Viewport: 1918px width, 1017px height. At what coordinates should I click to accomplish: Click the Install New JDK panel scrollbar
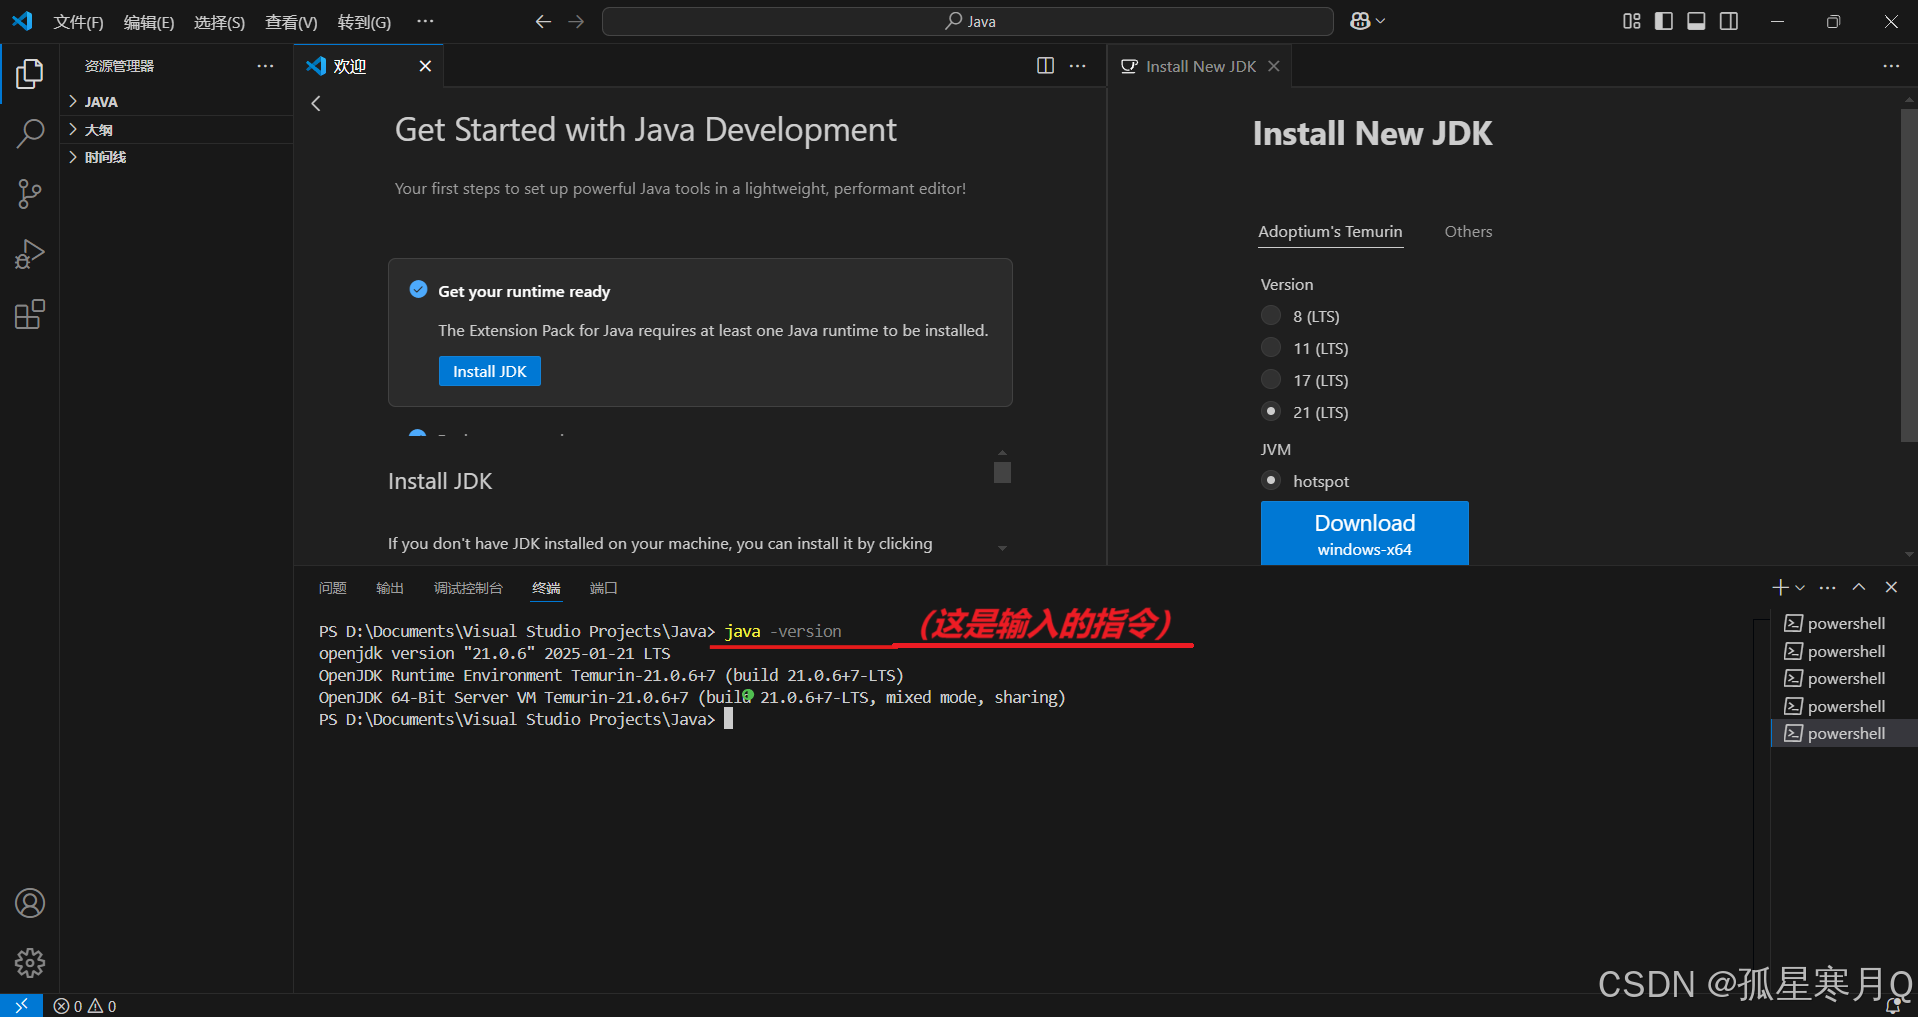(x=1909, y=275)
